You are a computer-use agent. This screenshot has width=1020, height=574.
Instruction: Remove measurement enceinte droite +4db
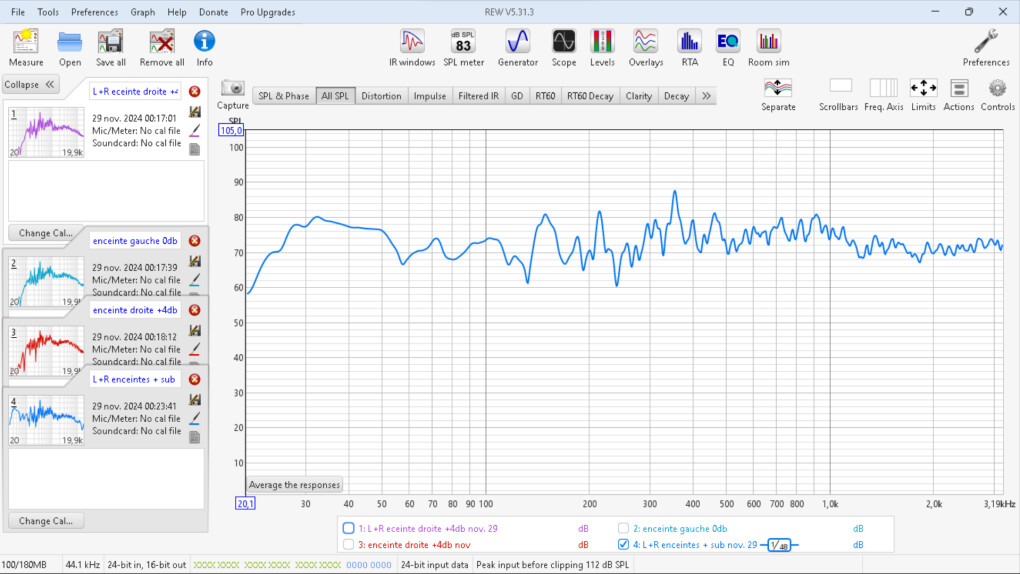[x=195, y=310]
